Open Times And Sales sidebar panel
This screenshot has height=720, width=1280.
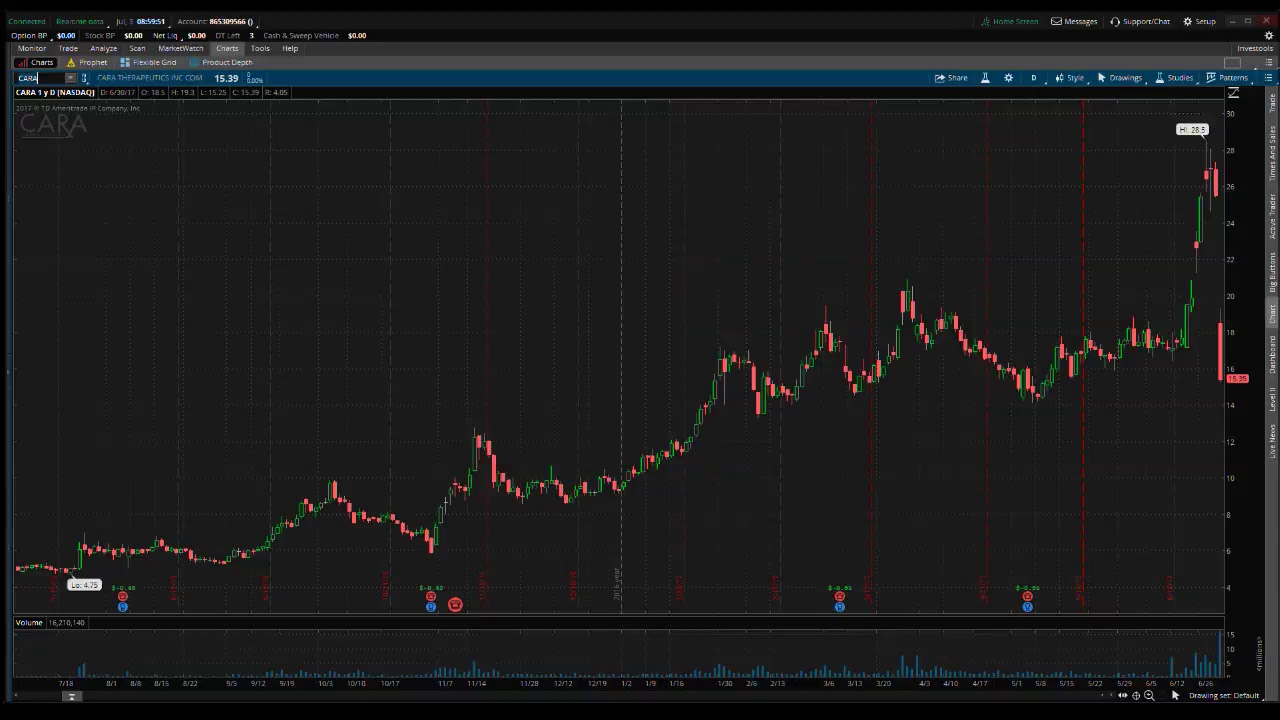tap(1272, 152)
